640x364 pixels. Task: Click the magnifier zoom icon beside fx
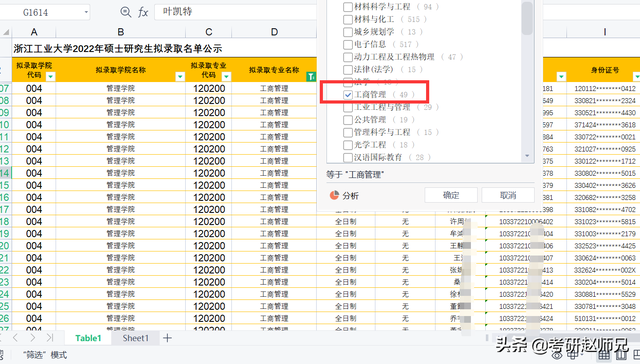click(x=126, y=12)
